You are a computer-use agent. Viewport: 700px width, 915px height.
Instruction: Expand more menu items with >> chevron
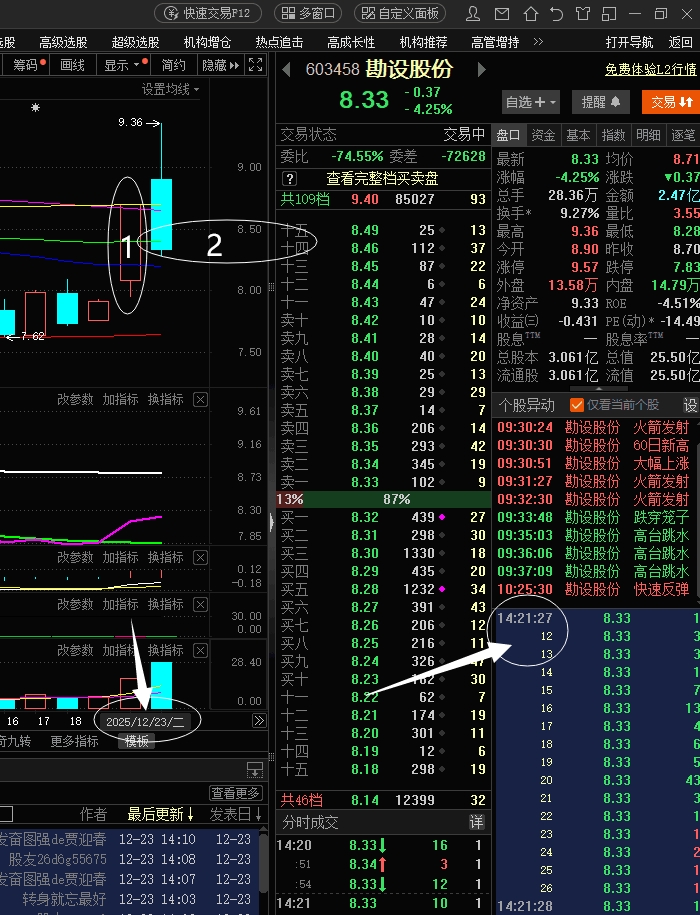538,41
